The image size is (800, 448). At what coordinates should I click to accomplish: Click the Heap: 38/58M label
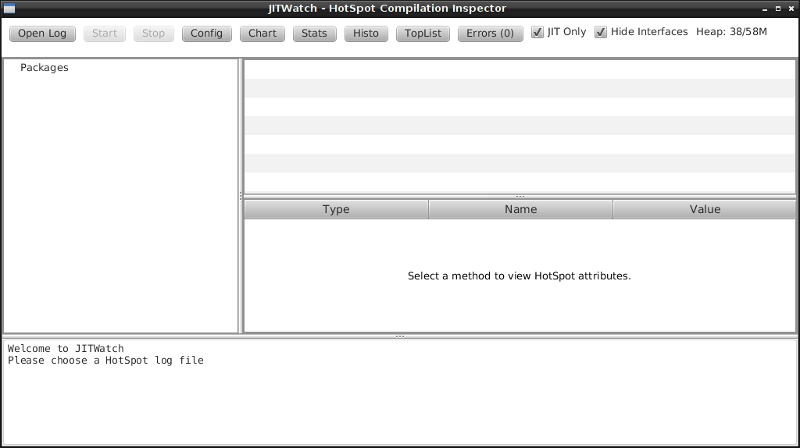pyautogui.click(x=732, y=32)
